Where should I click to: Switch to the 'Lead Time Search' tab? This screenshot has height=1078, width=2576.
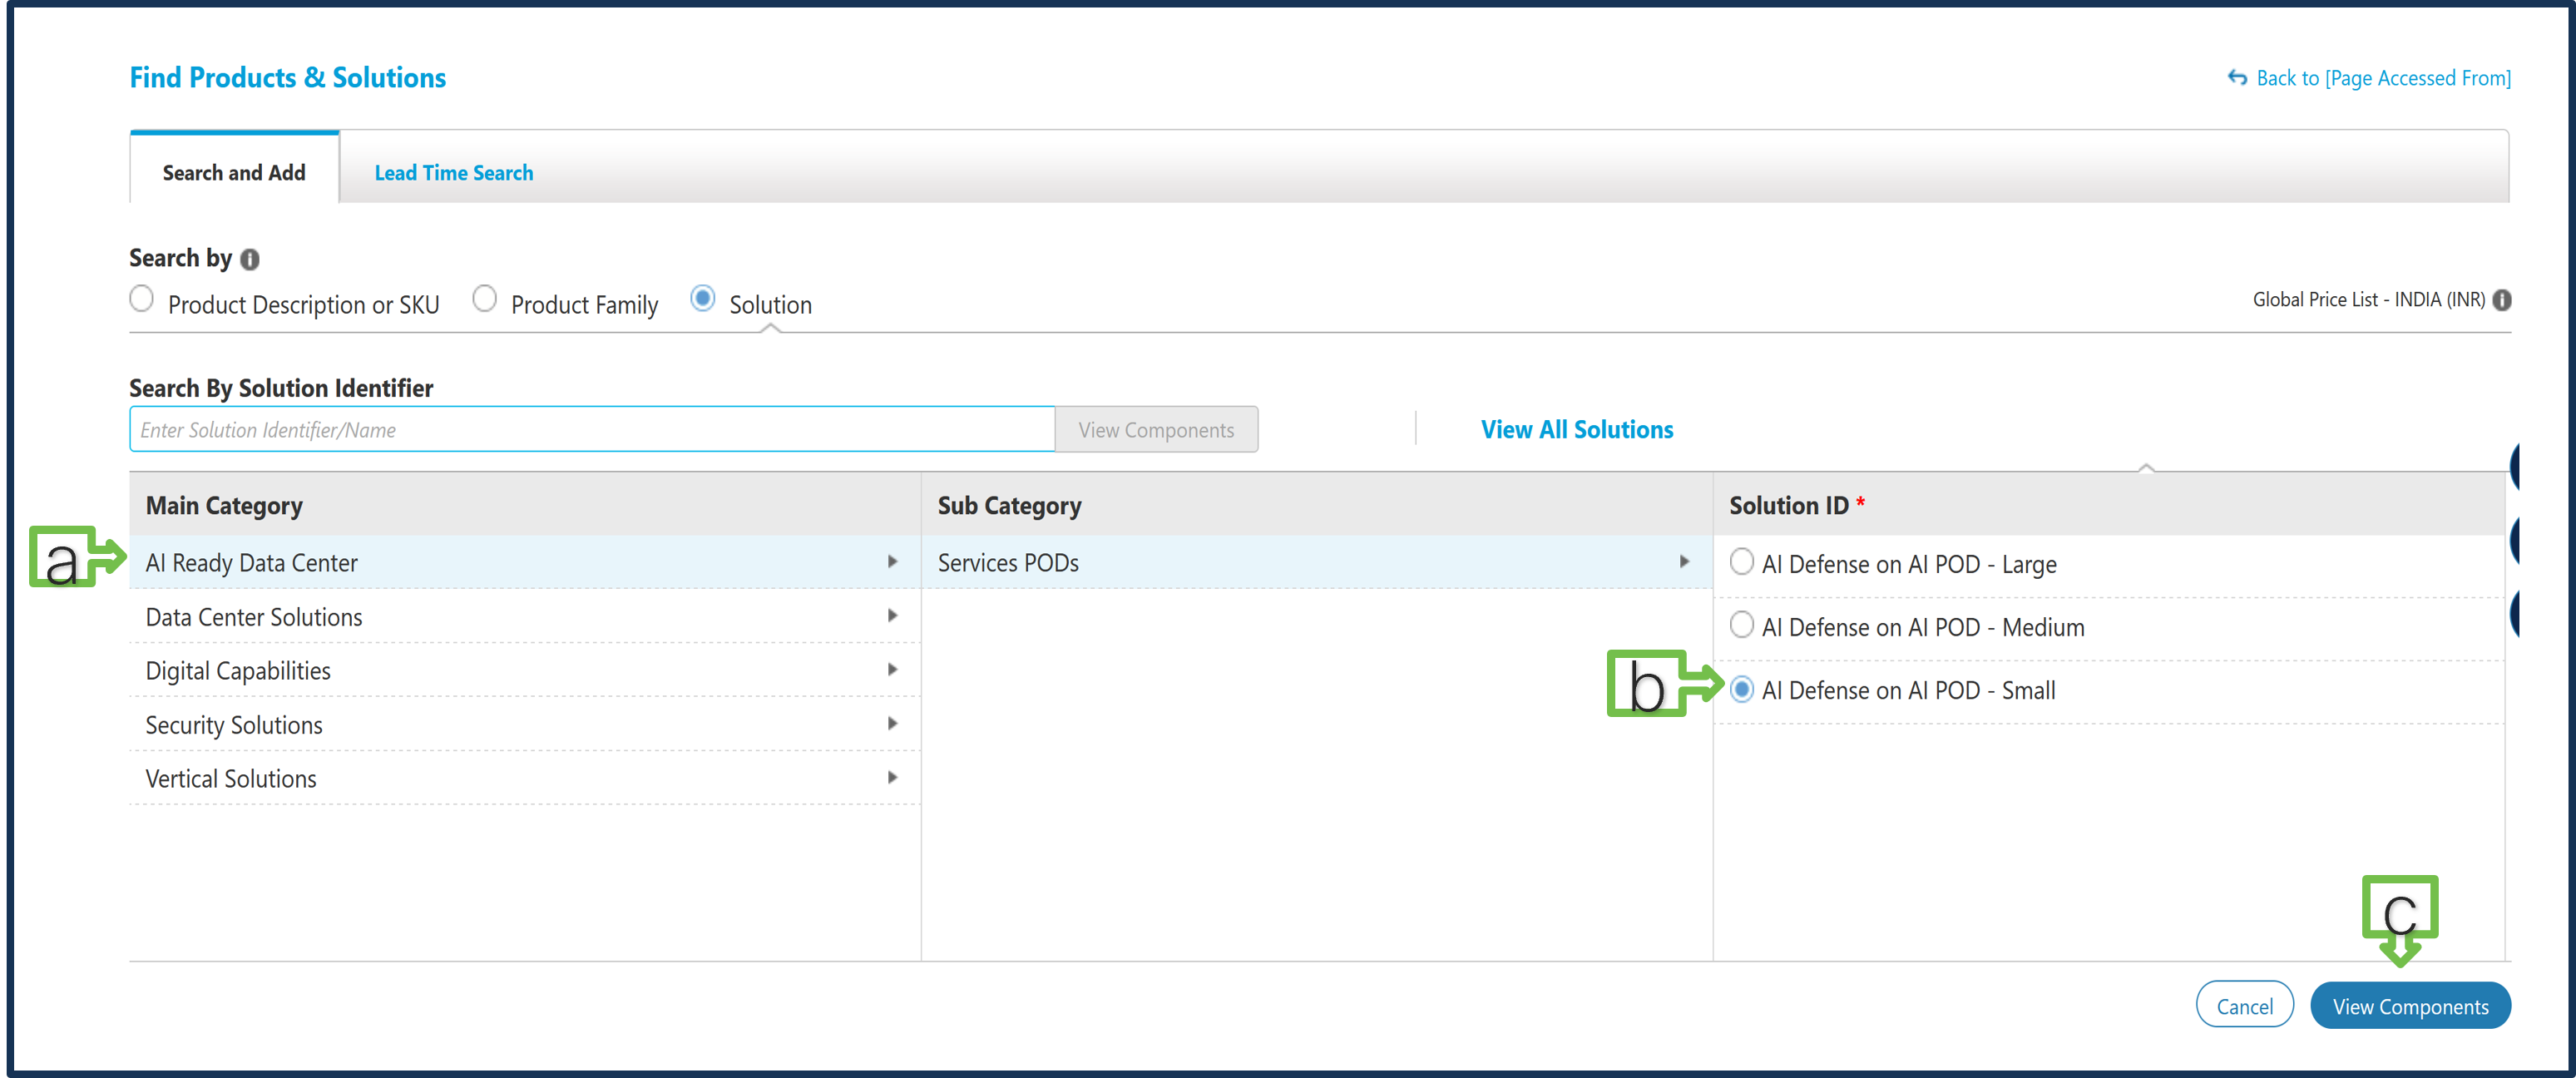453,172
